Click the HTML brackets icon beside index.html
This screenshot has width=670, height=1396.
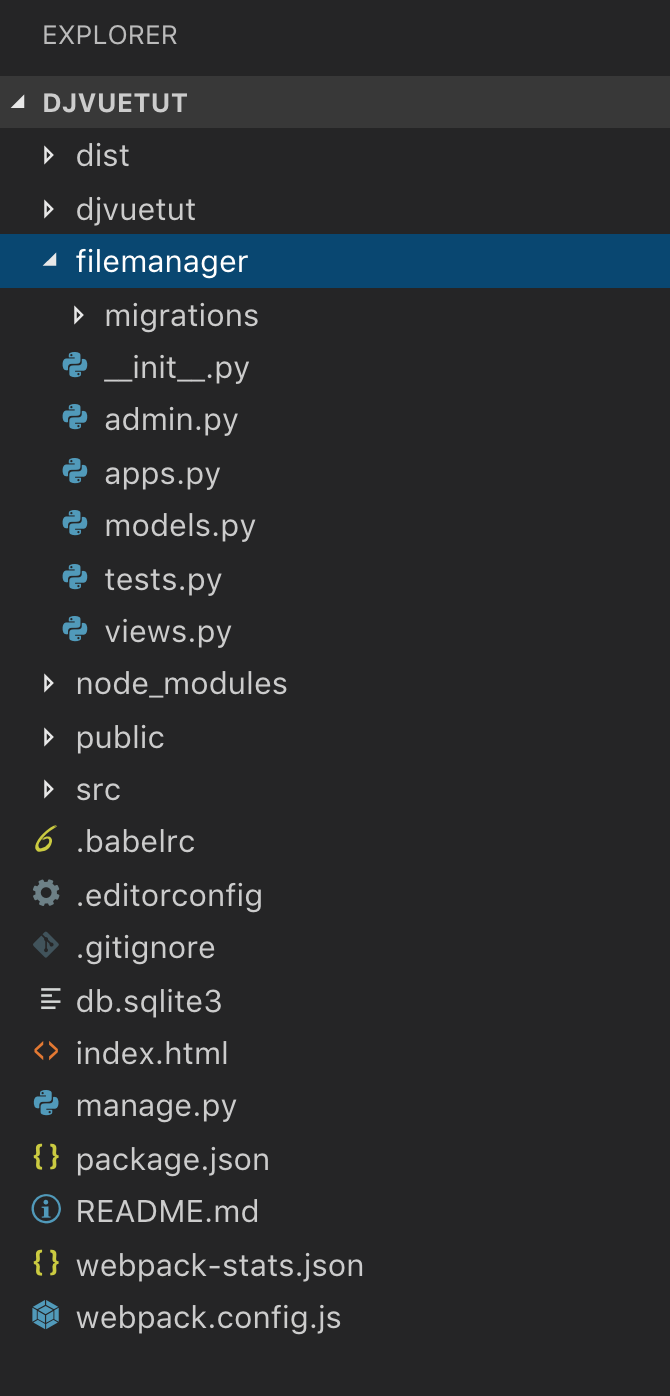coord(46,1052)
